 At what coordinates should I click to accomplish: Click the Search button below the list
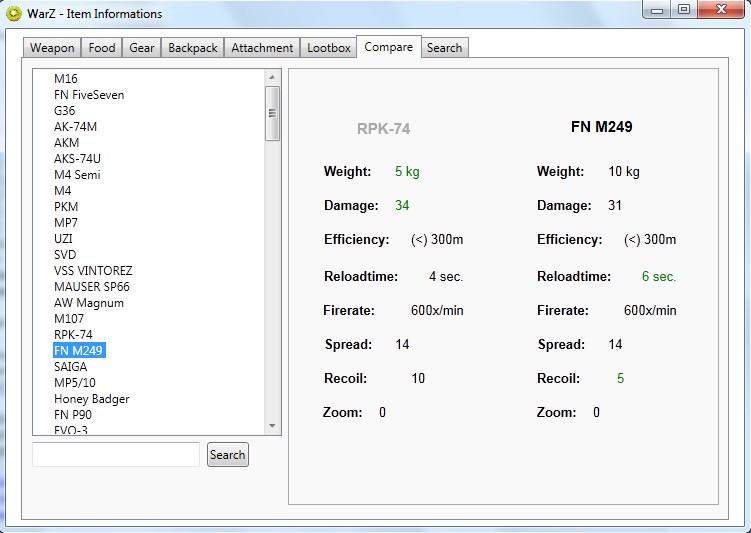[x=228, y=454]
